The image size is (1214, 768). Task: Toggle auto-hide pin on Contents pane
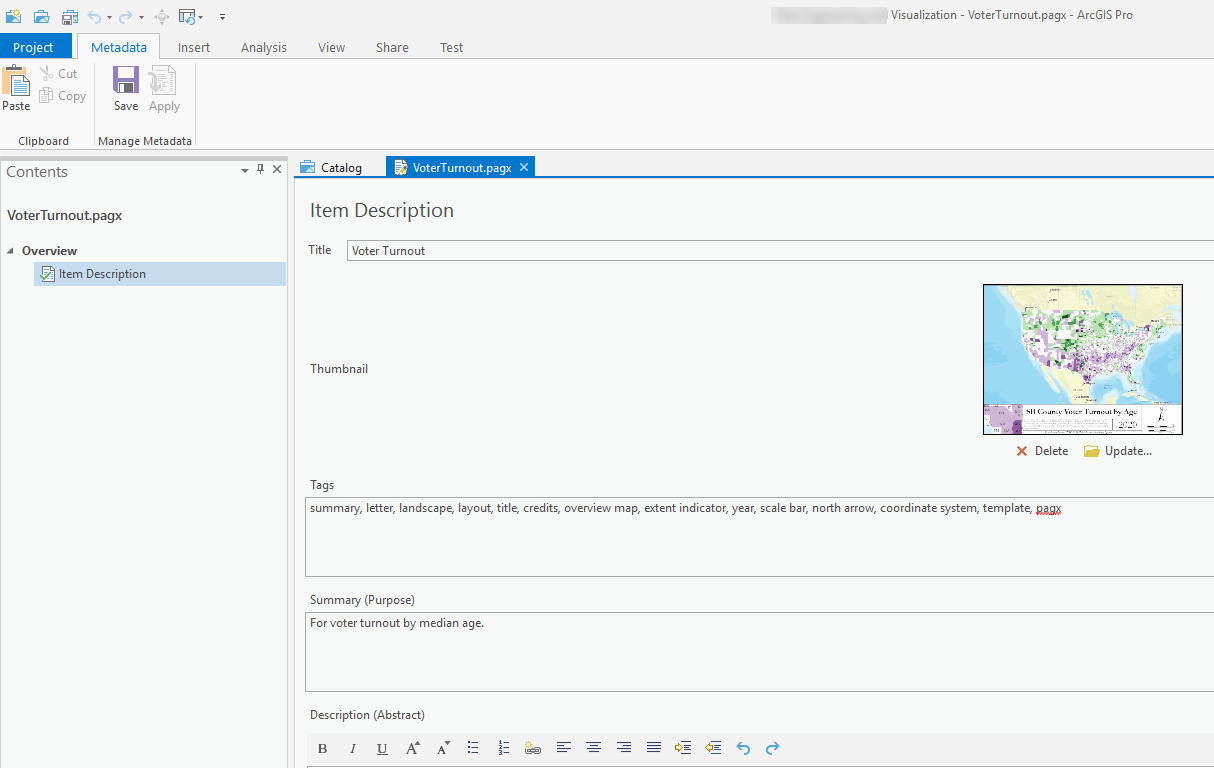click(261, 170)
